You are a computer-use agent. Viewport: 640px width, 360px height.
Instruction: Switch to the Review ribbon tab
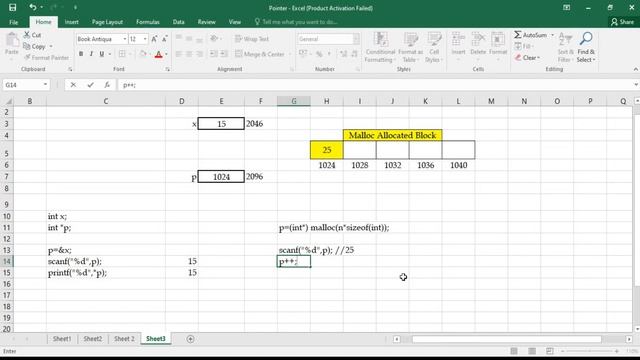pos(207,22)
